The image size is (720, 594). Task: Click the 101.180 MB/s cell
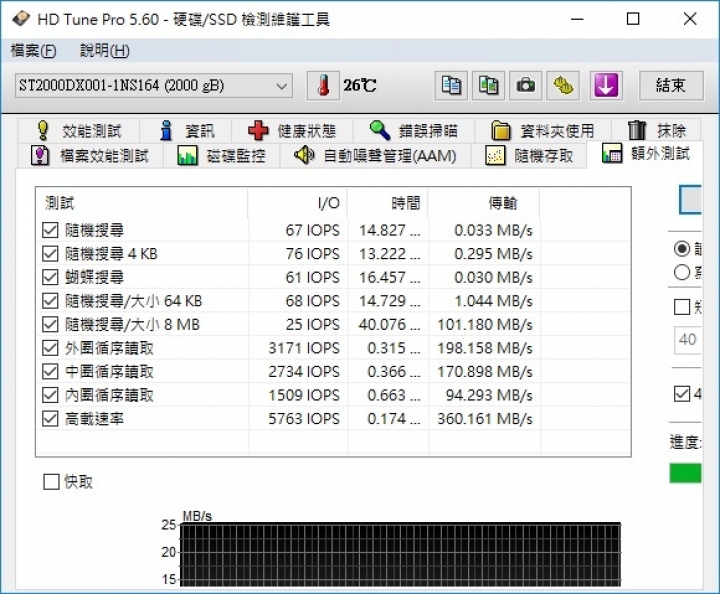pyautogui.click(x=484, y=325)
